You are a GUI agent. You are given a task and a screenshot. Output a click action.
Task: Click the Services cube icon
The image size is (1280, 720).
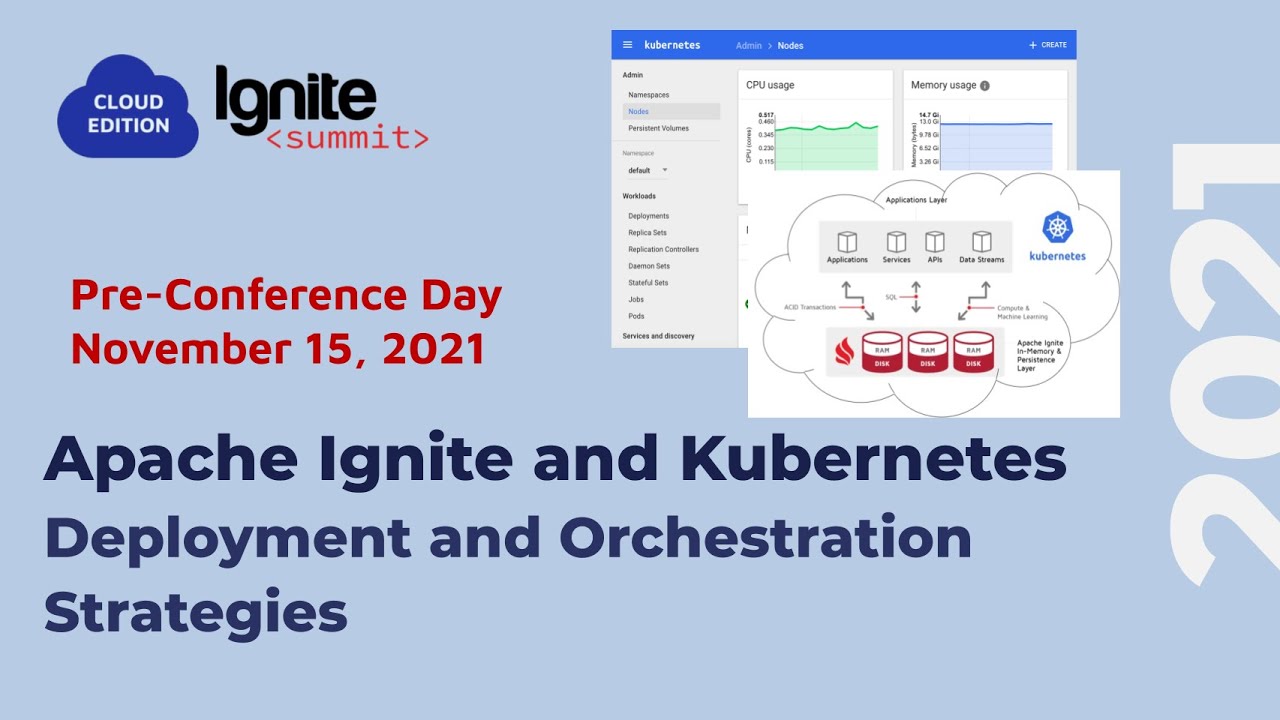pyautogui.click(x=896, y=242)
